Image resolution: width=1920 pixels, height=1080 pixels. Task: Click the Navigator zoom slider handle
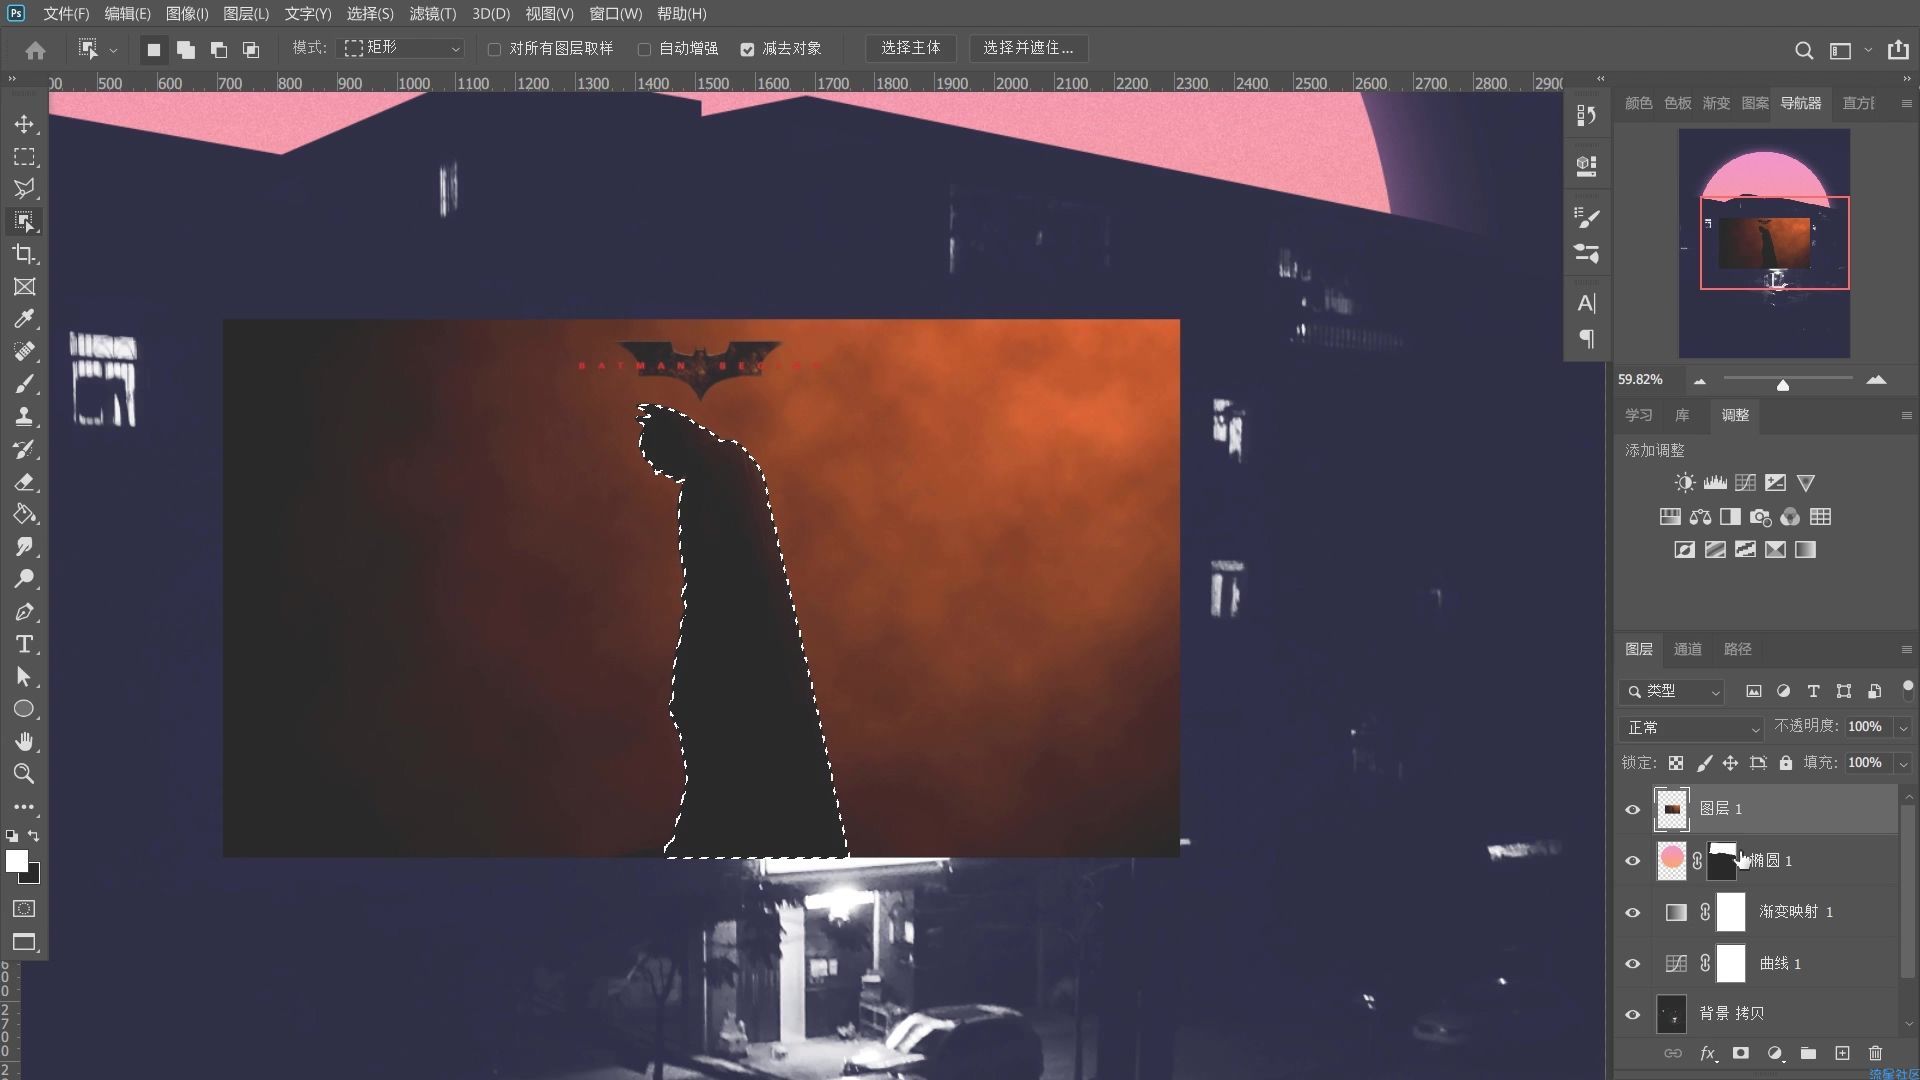[1783, 385]
